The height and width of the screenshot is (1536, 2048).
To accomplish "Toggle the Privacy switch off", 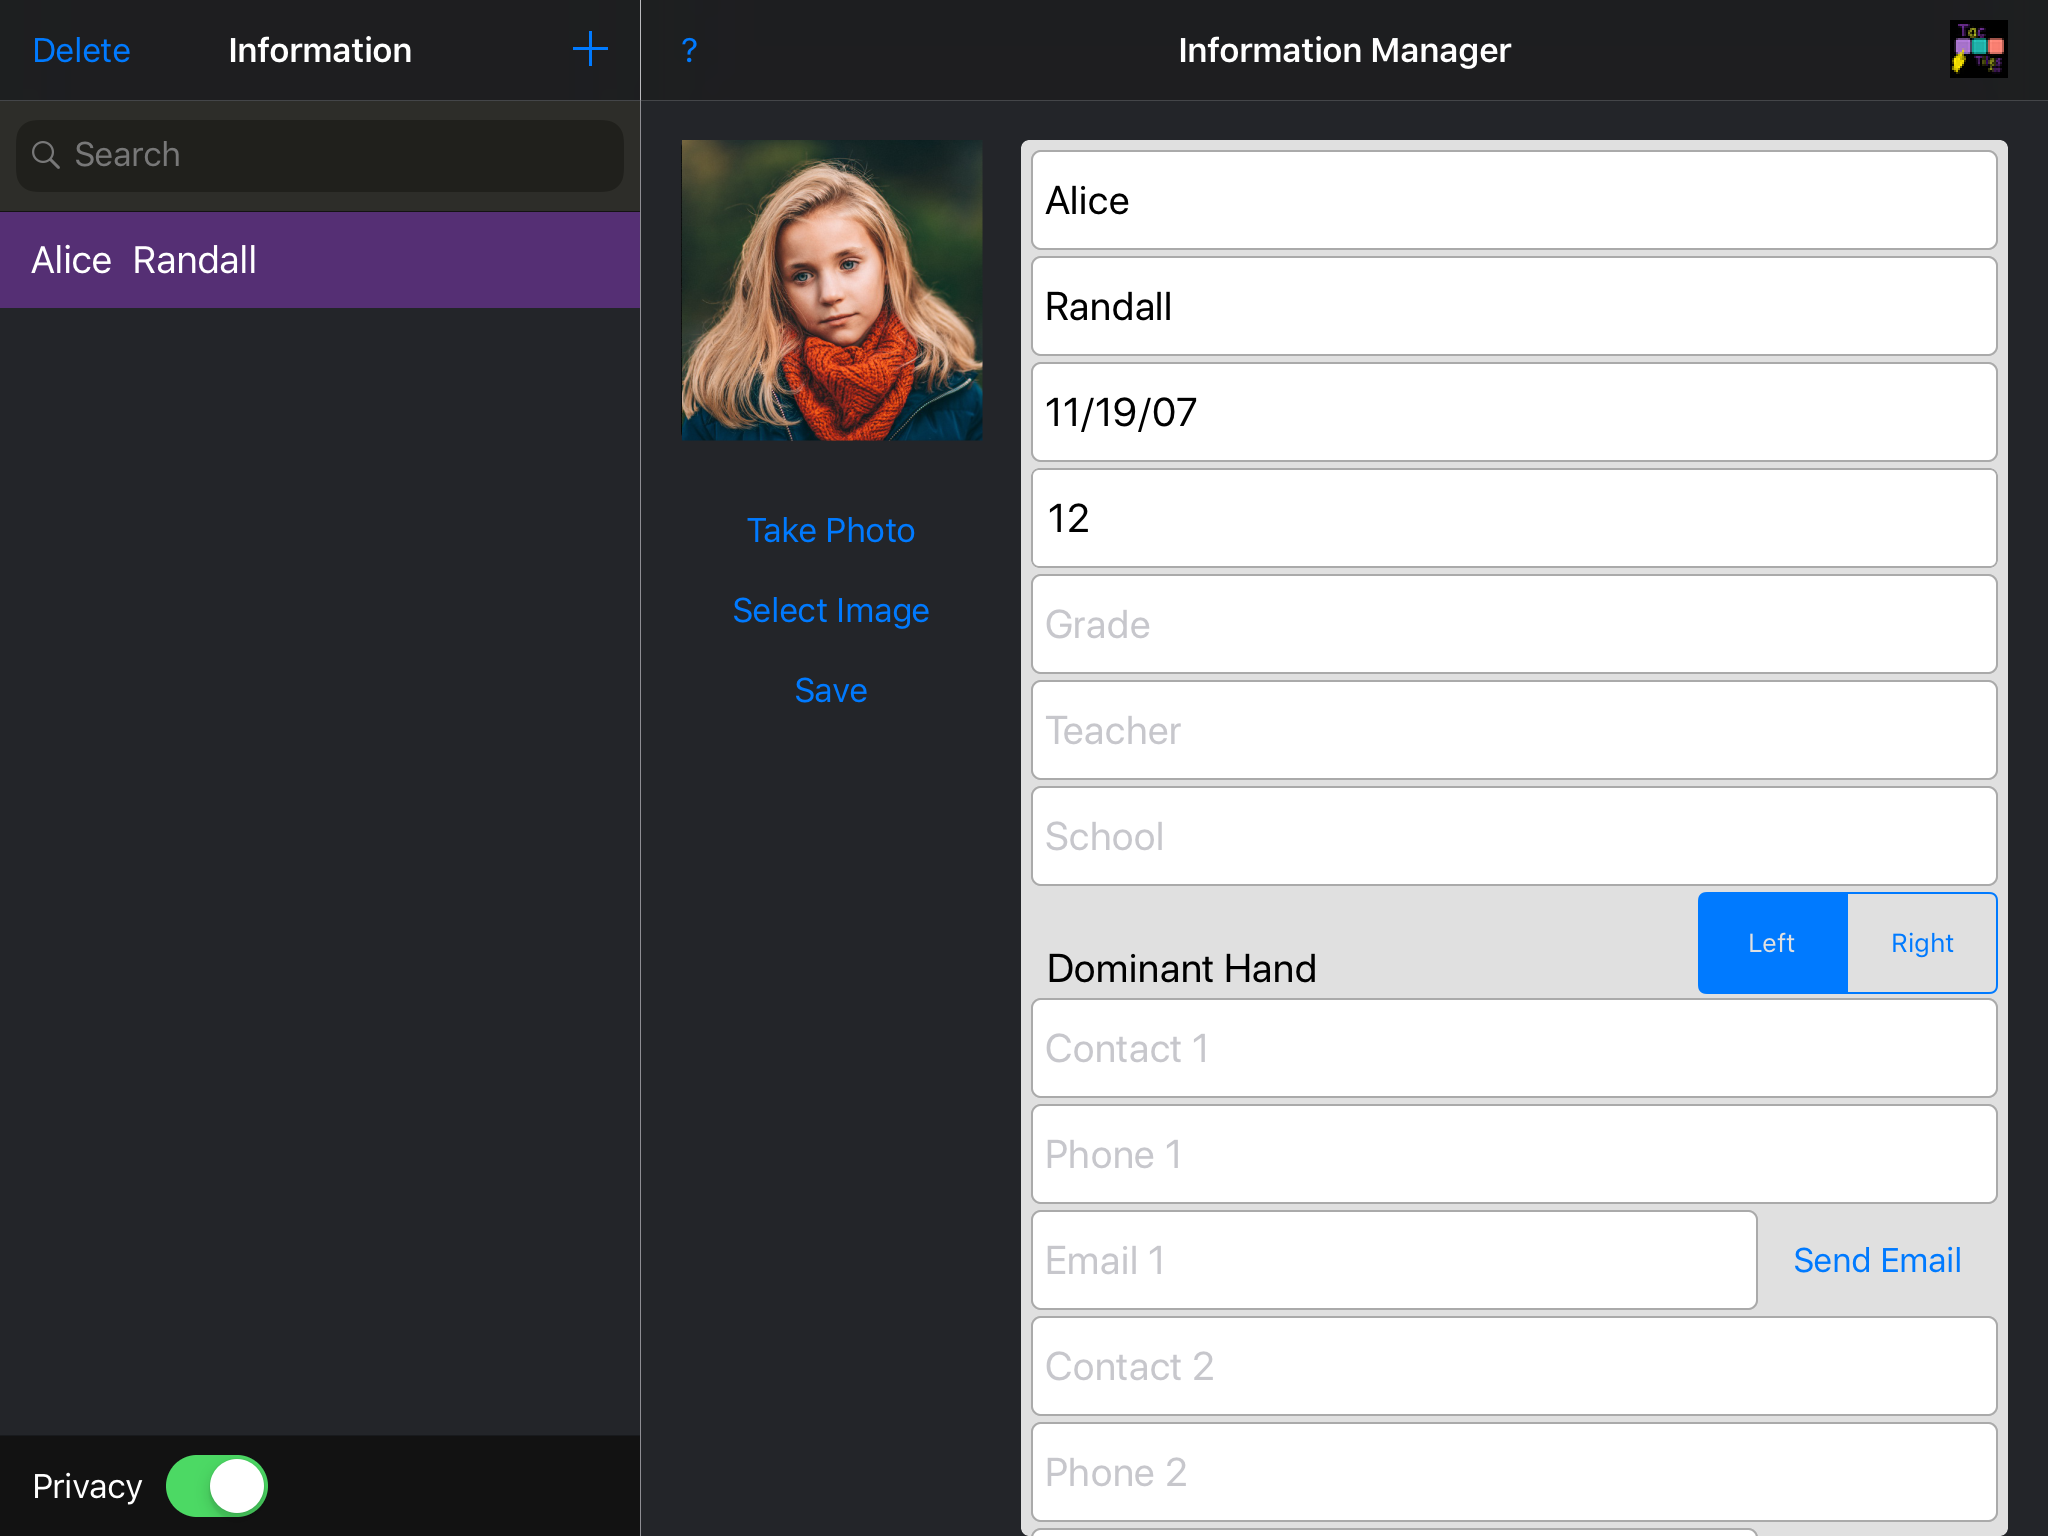I will [217, 1486].
